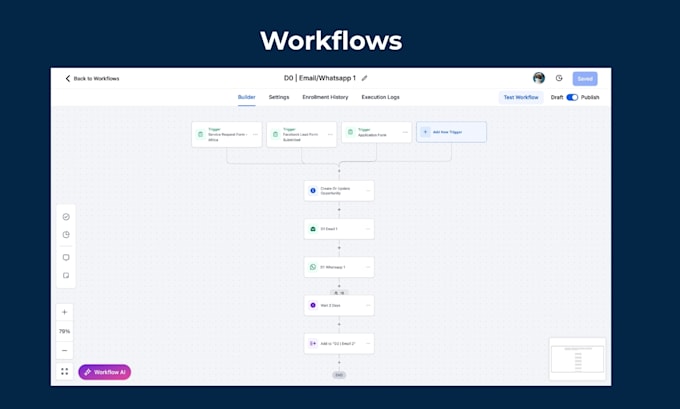Click the 79% zoom level value
This screenshot has width=680, height=409.
pyautogui.click(x=65, y=331)
